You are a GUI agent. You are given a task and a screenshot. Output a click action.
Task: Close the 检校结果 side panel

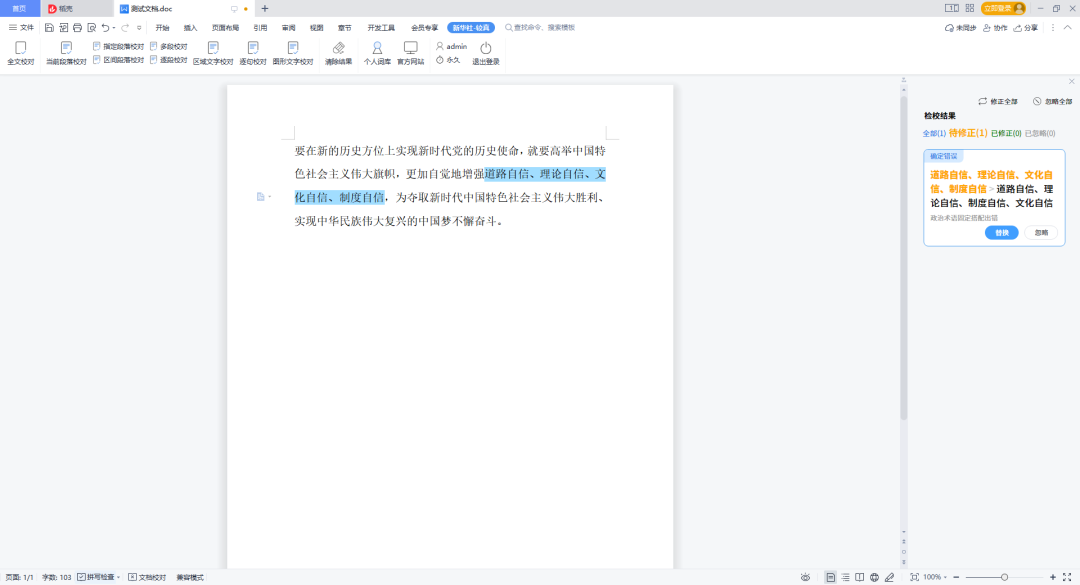click(x=1071, y=81)
